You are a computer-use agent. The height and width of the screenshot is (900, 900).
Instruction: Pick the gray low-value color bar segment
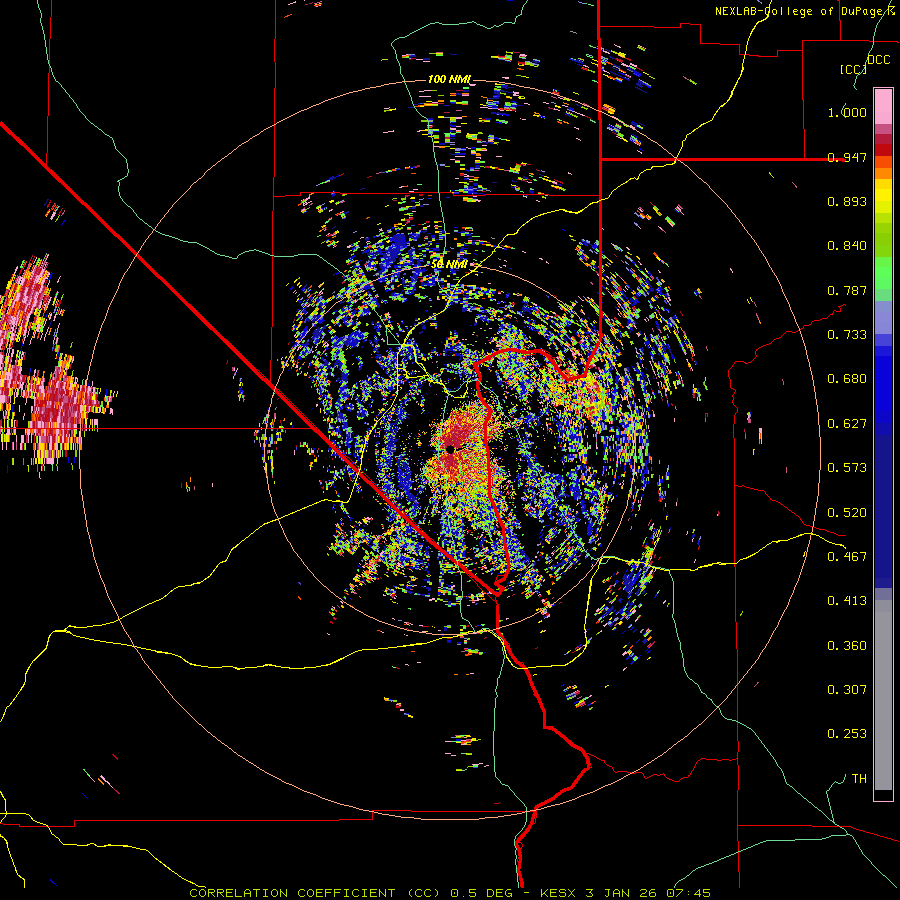tap(883, 695)
